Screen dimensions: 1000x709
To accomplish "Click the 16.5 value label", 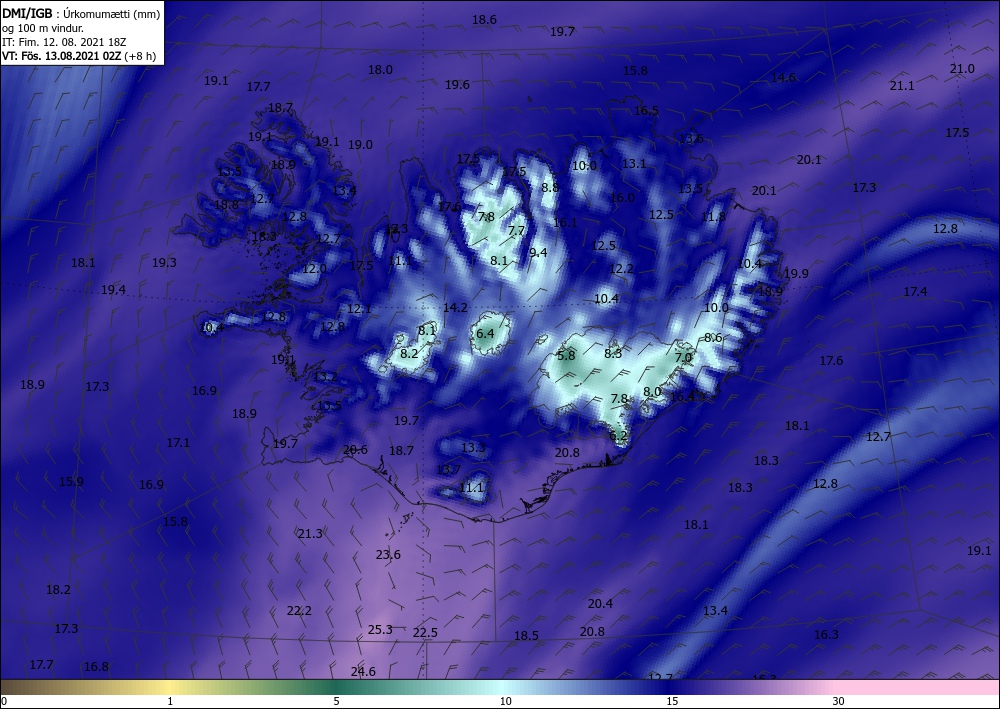I will 646,110.
